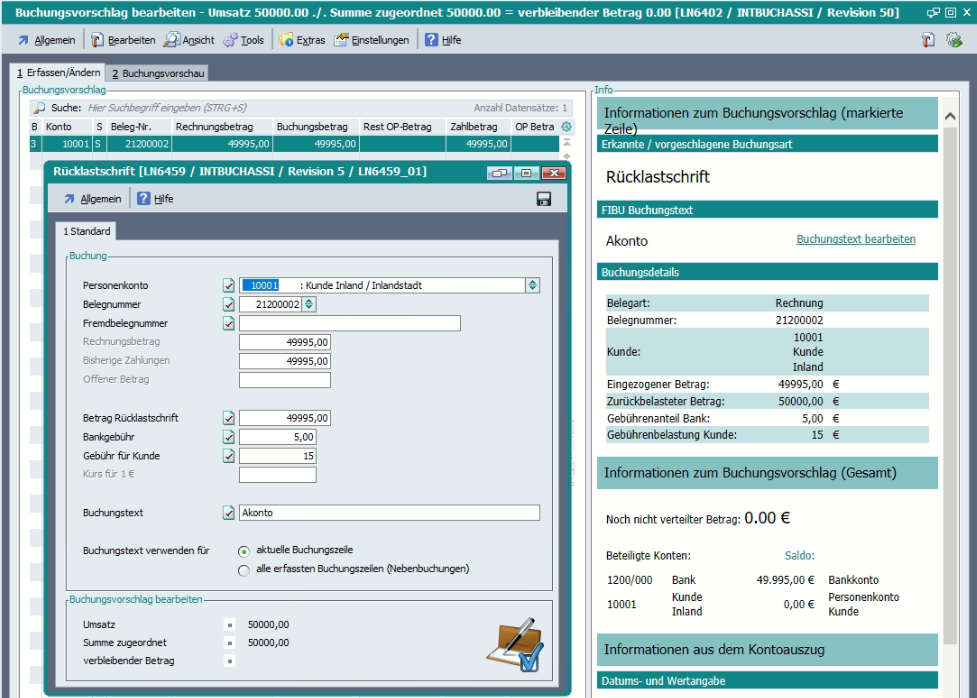Select 'alle erfassten Buchungszeilen' radio option
The height and width of the screenshot is (698, 977).
click(x=244, y=570)
